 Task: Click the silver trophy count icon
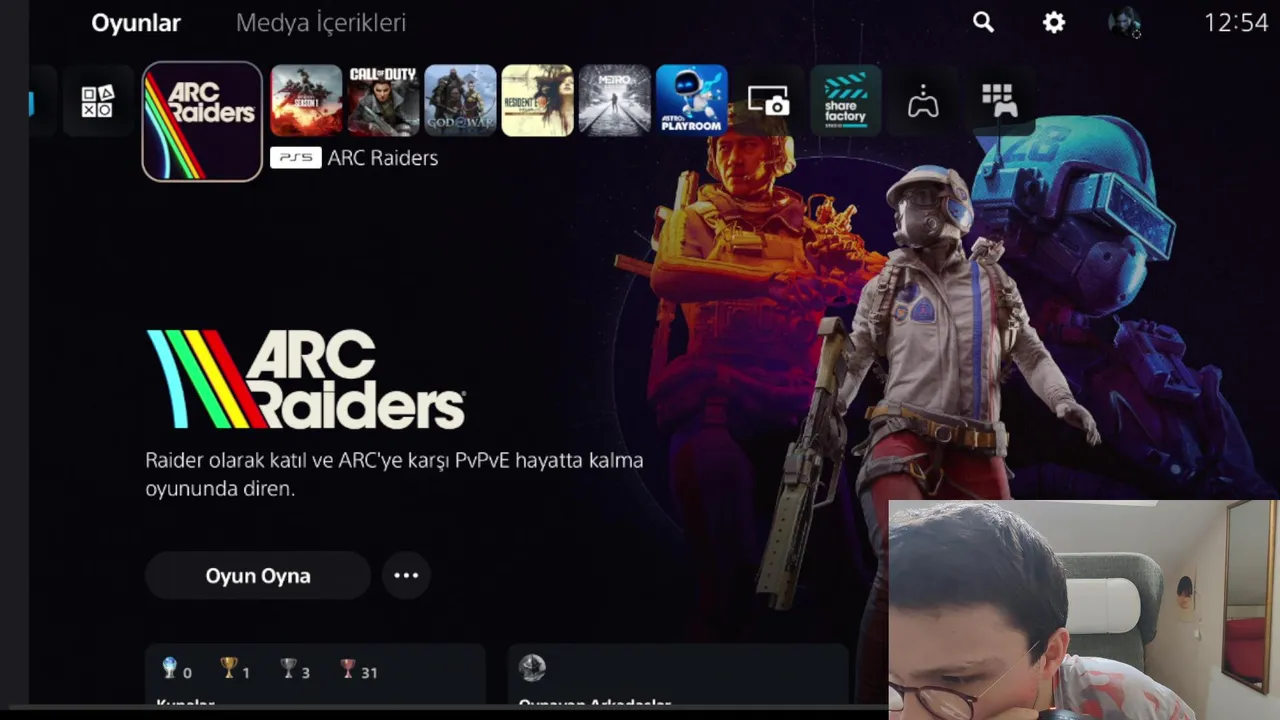(x=289, y=669)
